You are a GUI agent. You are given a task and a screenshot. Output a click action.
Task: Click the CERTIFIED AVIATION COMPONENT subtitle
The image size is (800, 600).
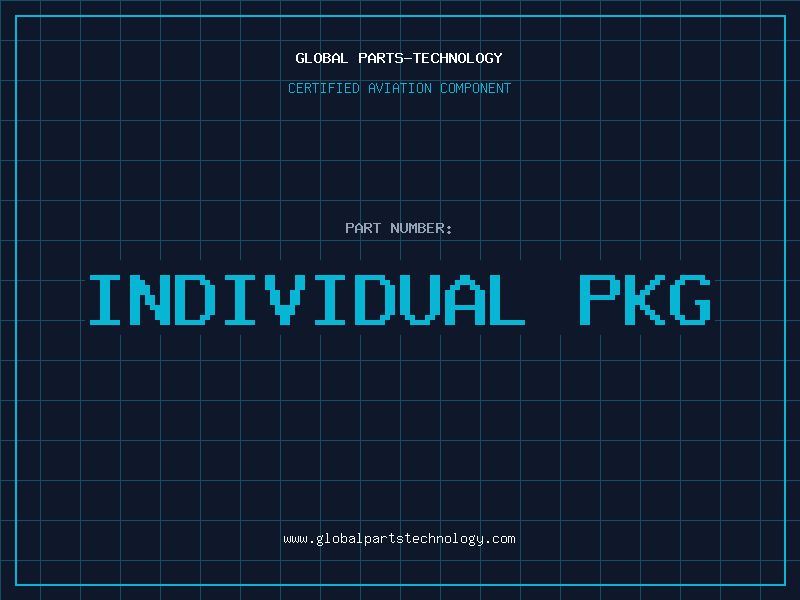pos(399,88)
